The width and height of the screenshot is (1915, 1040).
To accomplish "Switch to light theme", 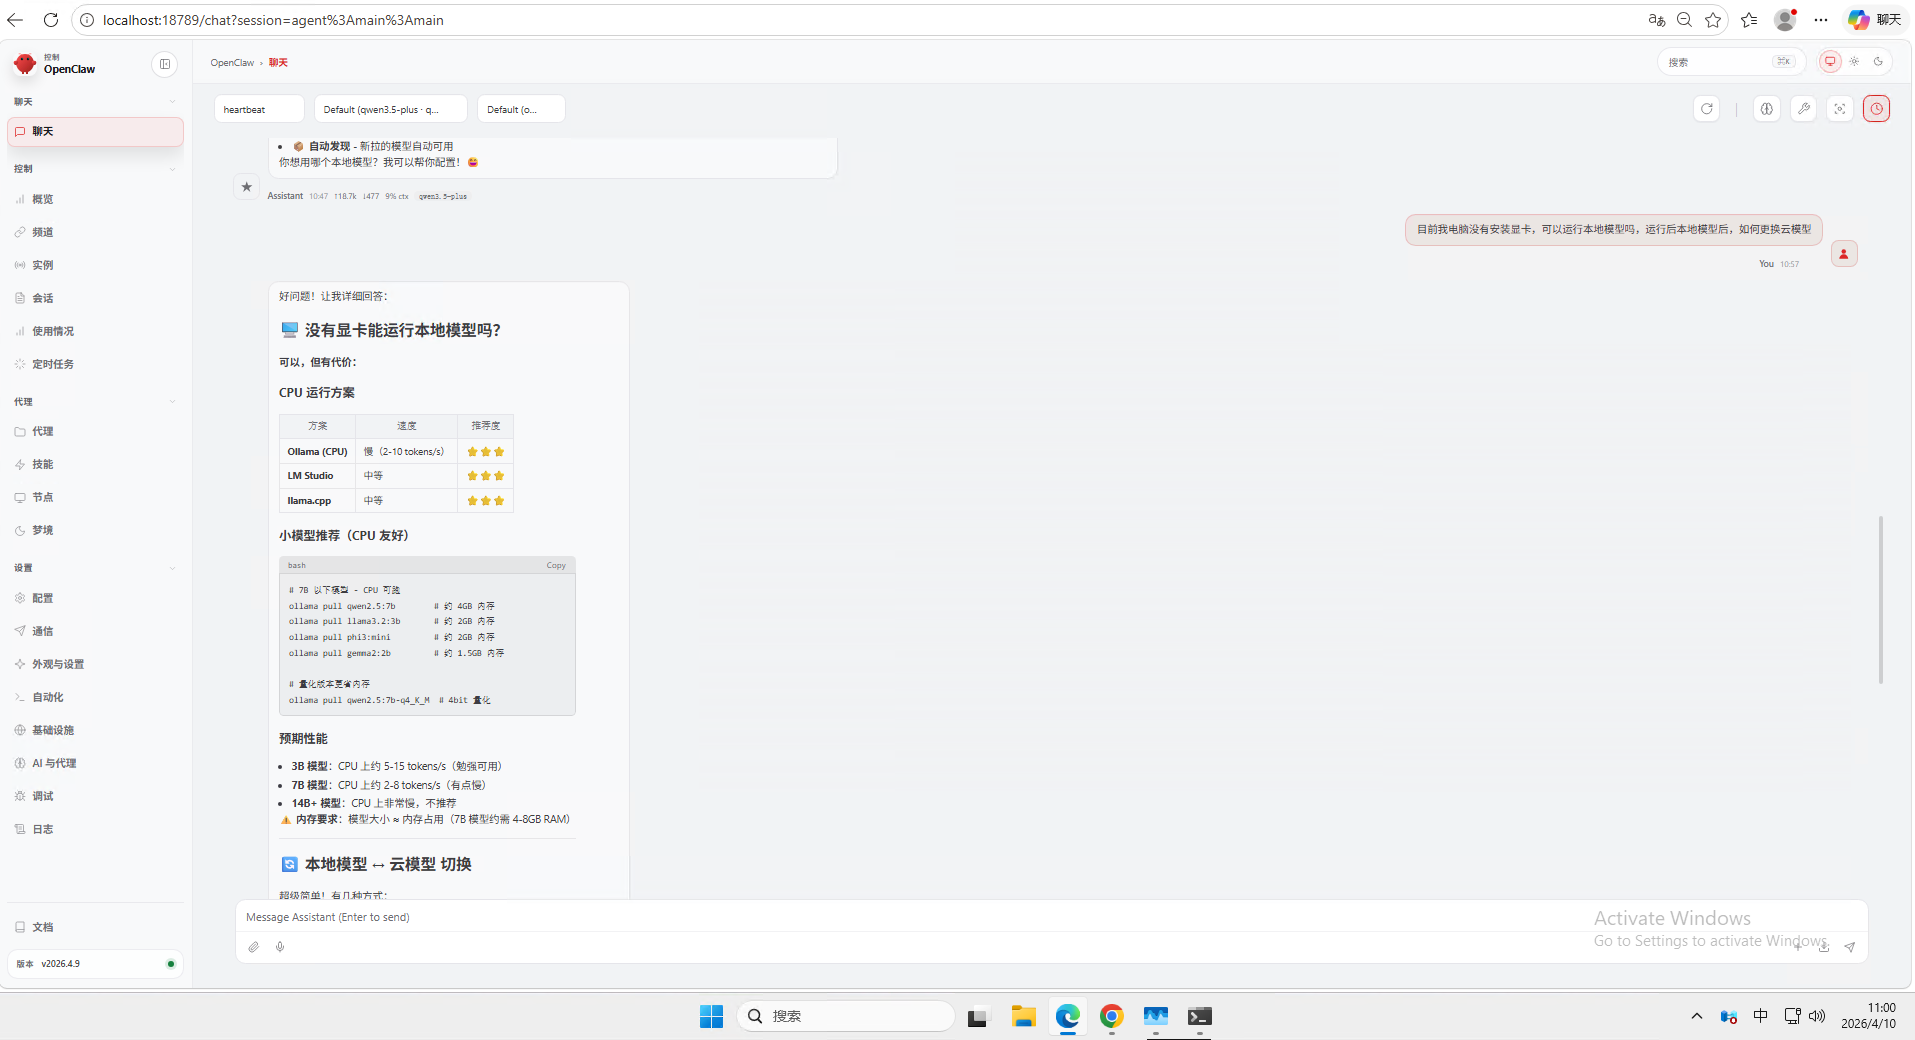I will [1854, 62].
